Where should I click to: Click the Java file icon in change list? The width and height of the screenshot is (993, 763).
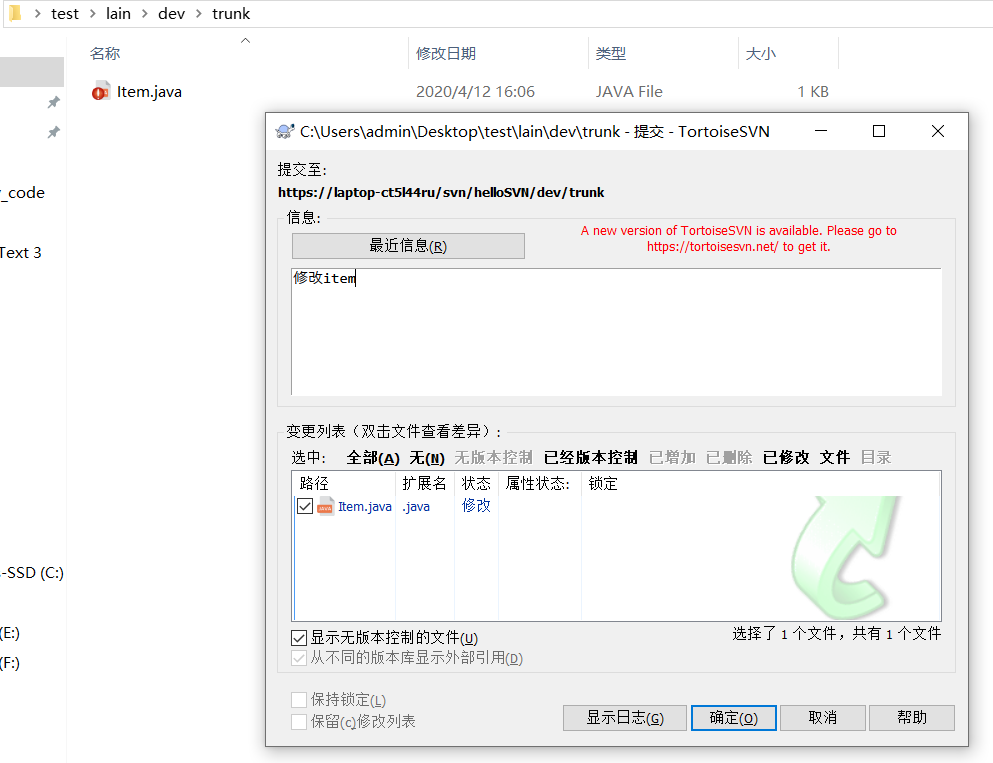pos(326,507)
